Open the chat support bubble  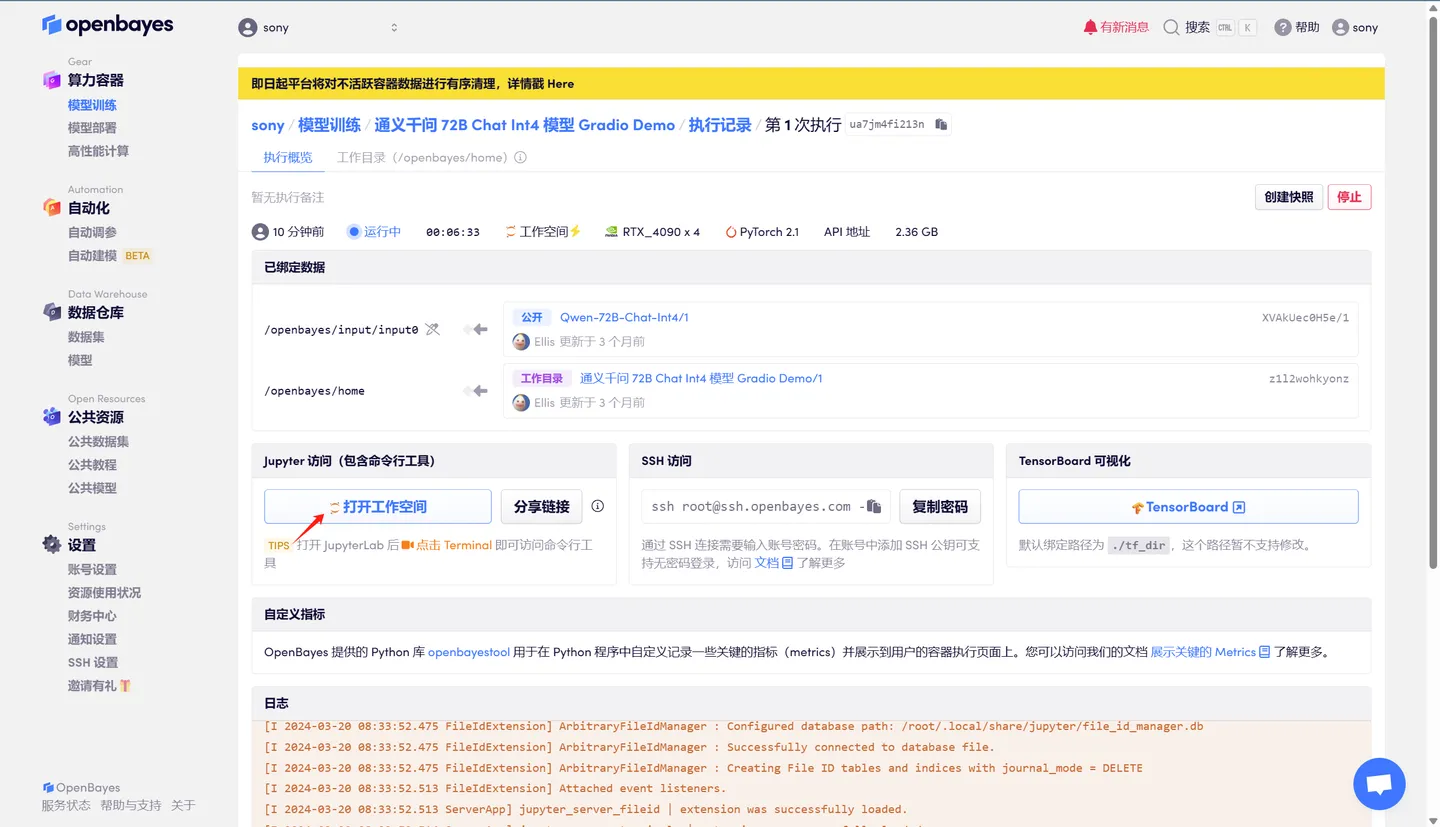tap(1379, 784)
